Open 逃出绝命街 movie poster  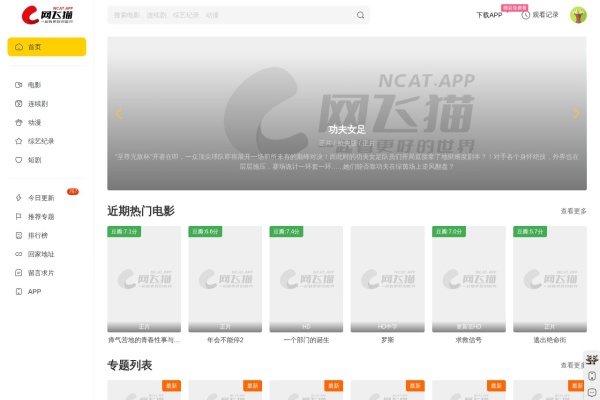(x=550, y=279)
